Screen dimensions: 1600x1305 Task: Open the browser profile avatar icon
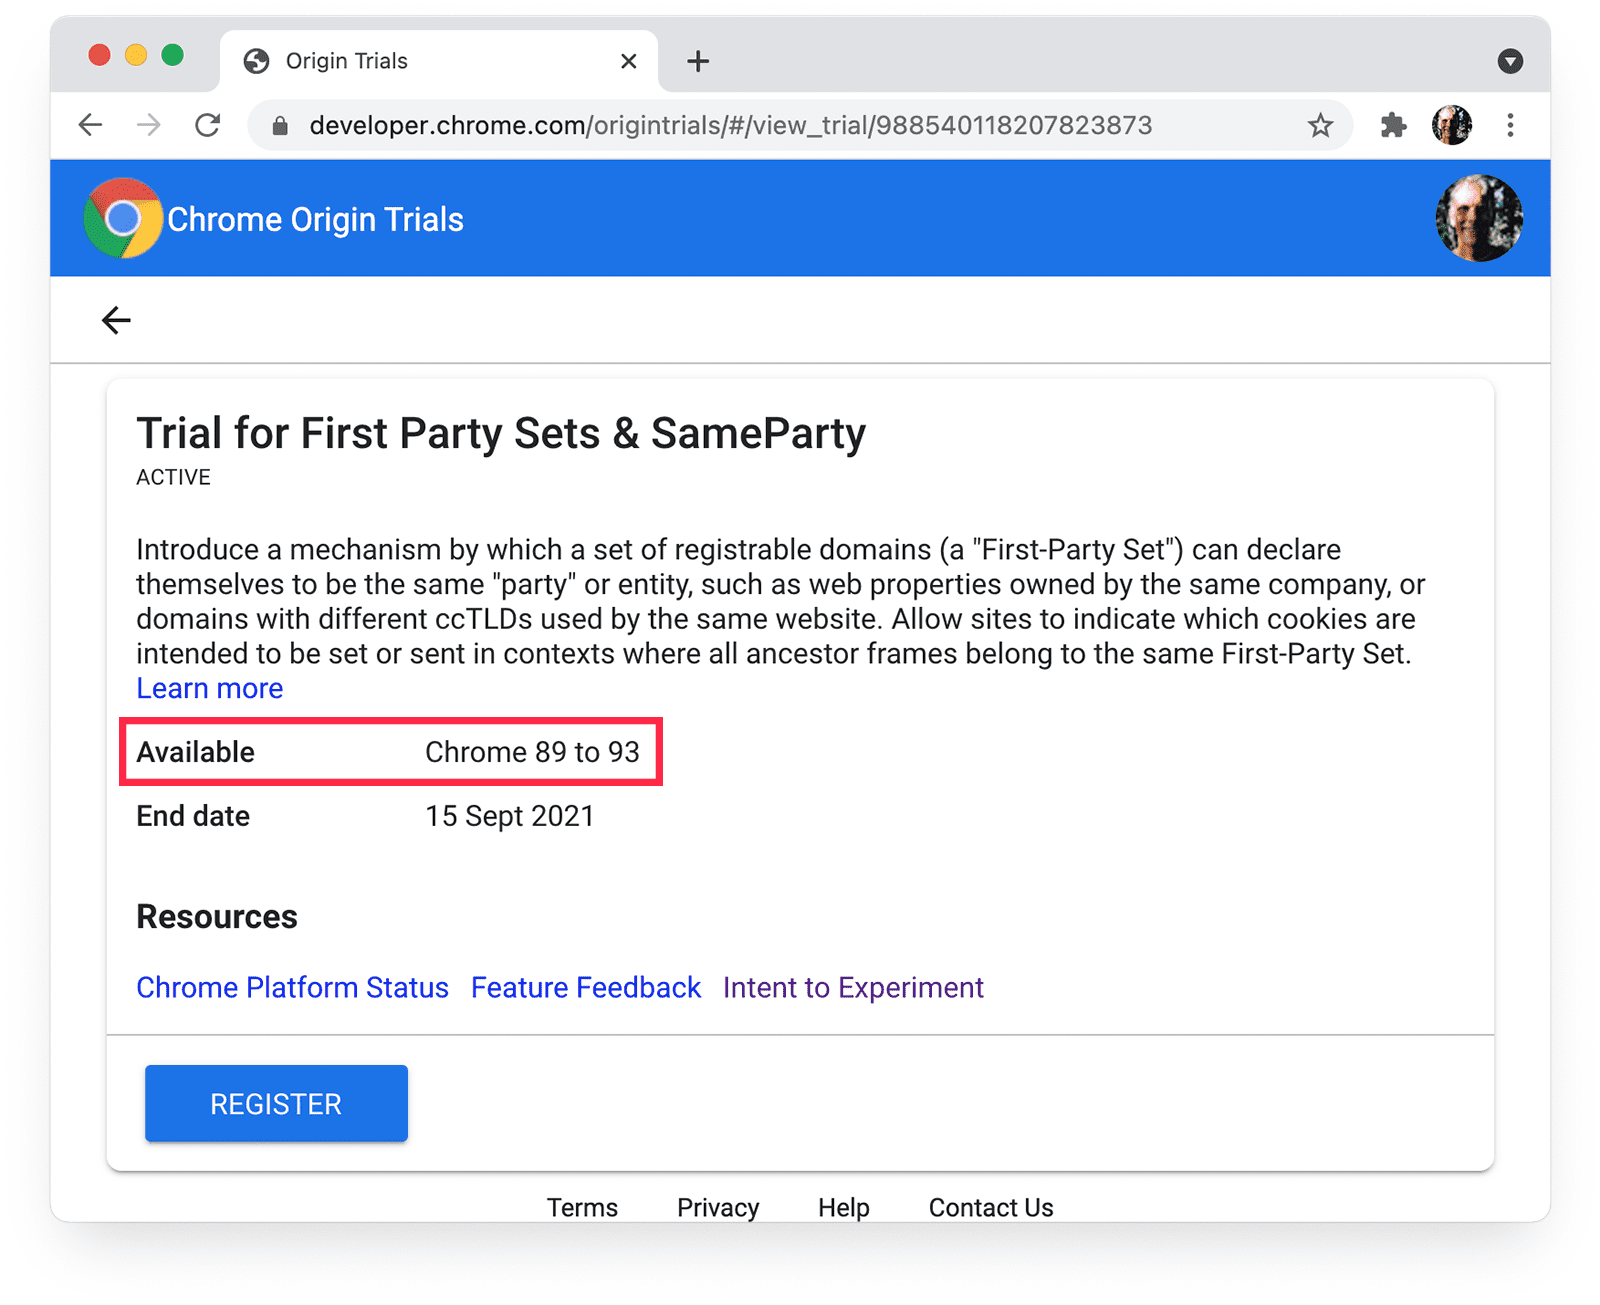tap(1451, 125)
